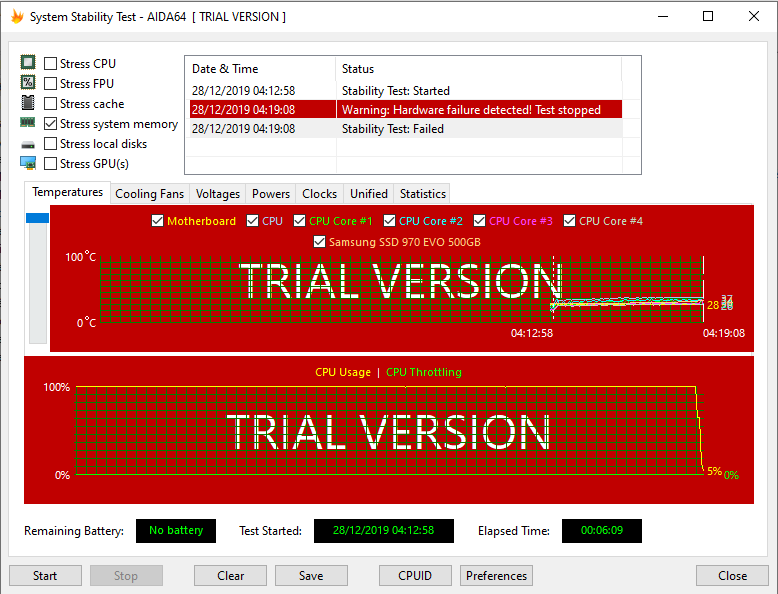Click the CPU chip icon beside Stress CPU

[x=28, y=63]
